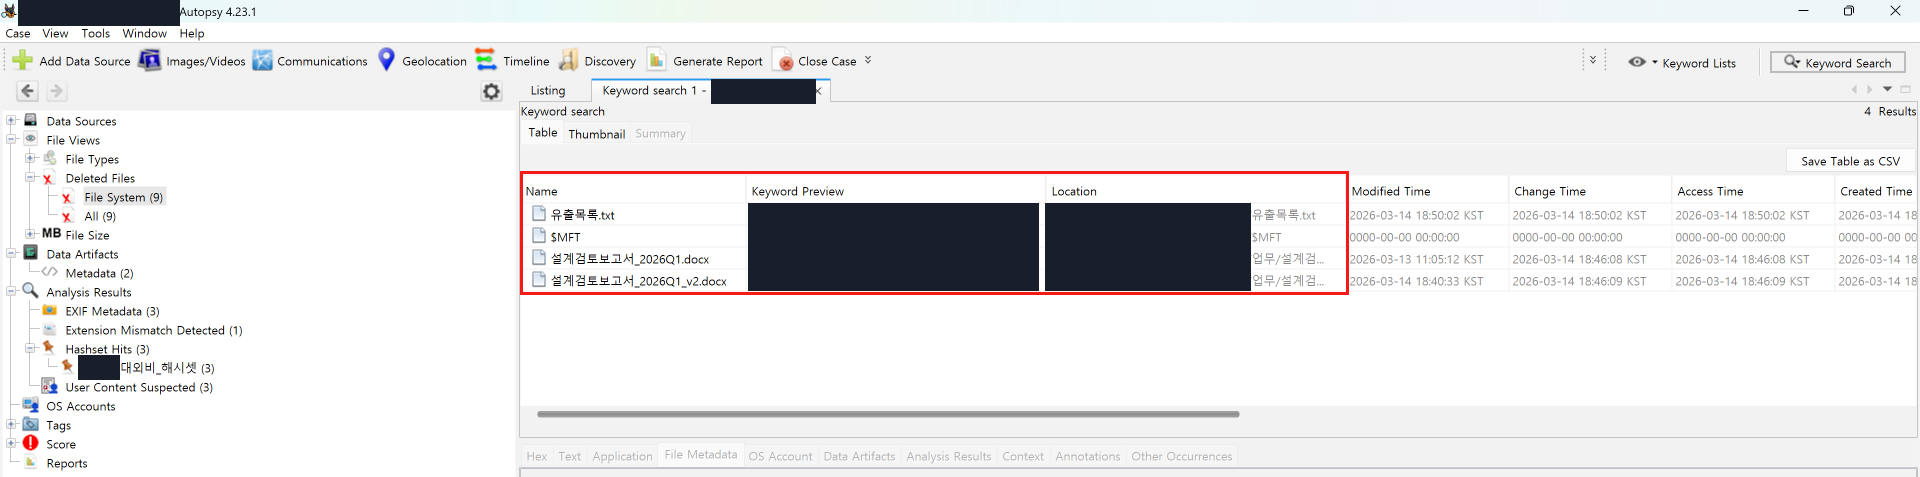The width and height of the screenshot is (1920, 477).
Task: Open the Hex content viewer tab
Action: point(537,456)
